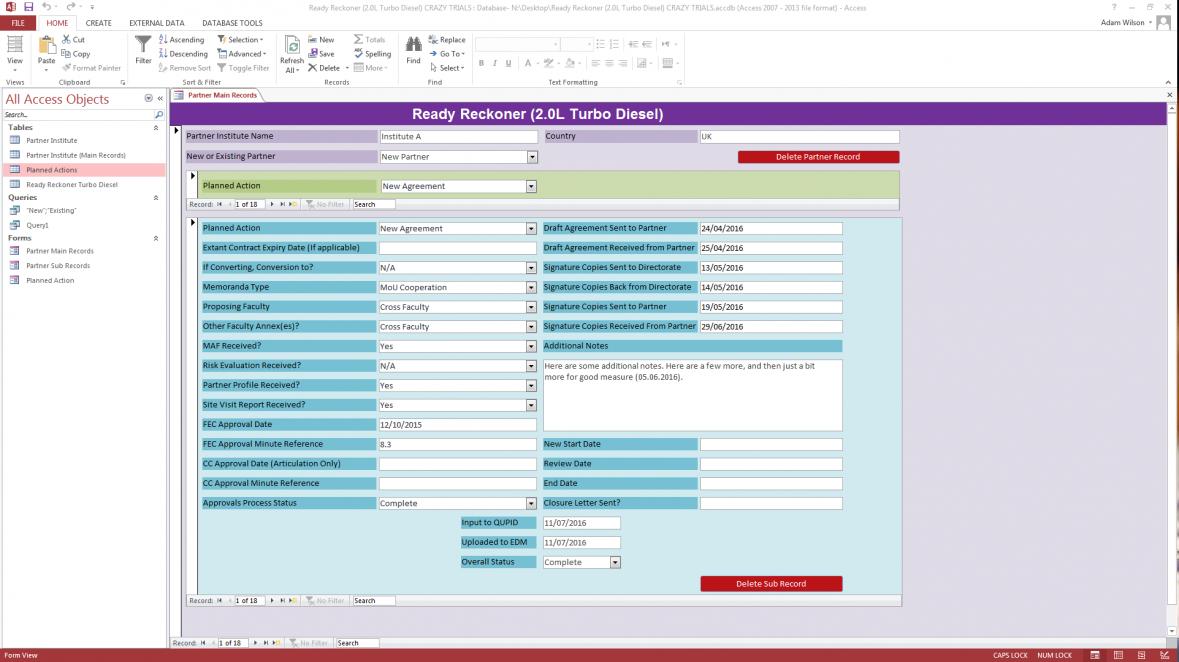Toggle Bold formatting
The height and width of the screenshot is (662, 1179).
pyautogui.click(x=481, y=63)
